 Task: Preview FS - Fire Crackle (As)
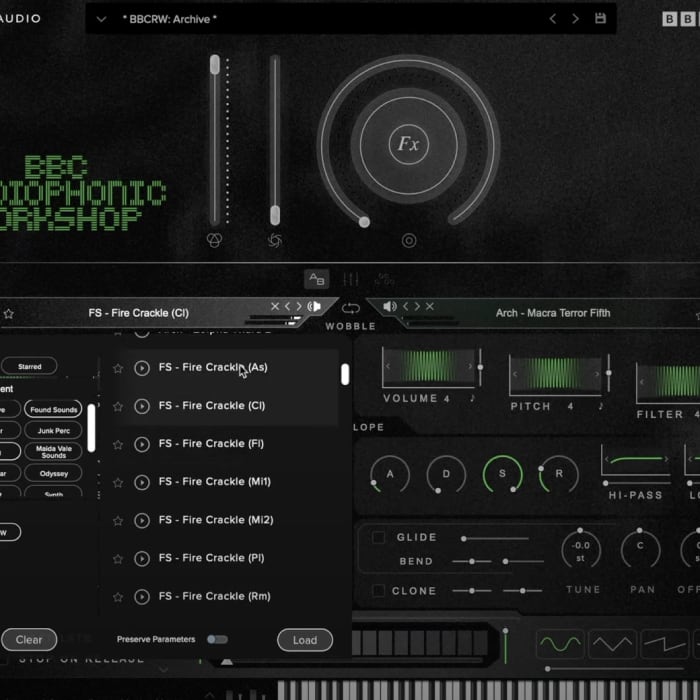click(142, 368)
